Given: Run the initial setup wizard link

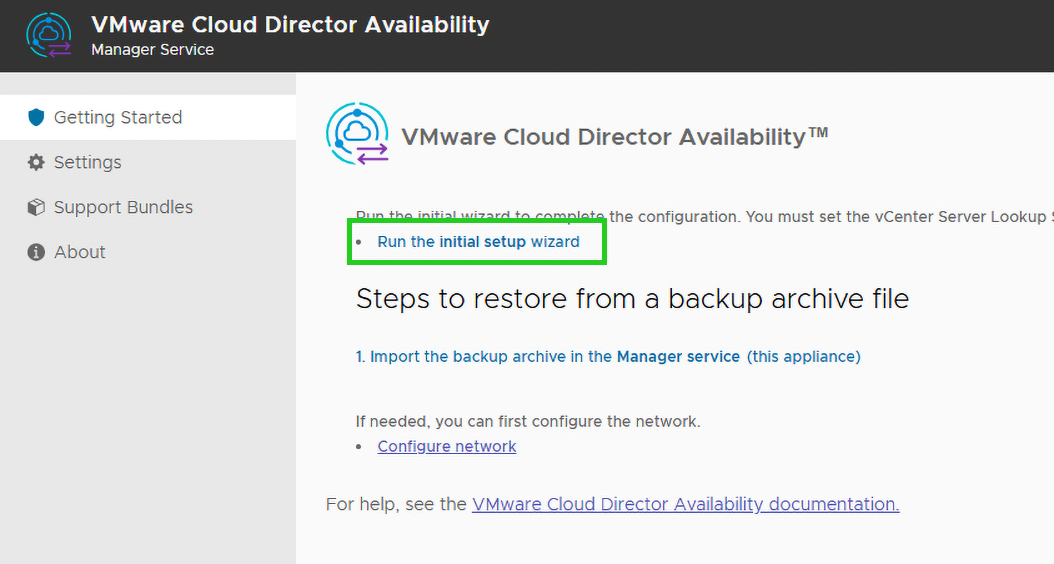Looking at the screenshot, I should (478, 242).
